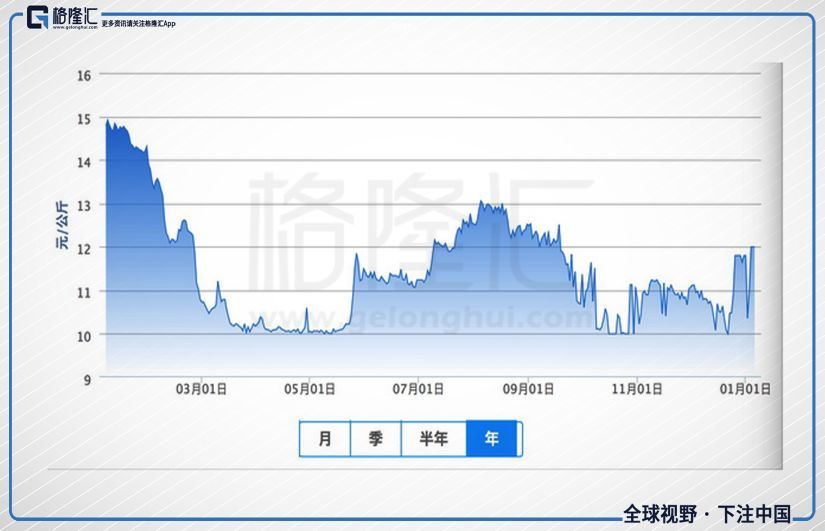Click the 全球视野·下注中国 footer slogan

[707, 513]
